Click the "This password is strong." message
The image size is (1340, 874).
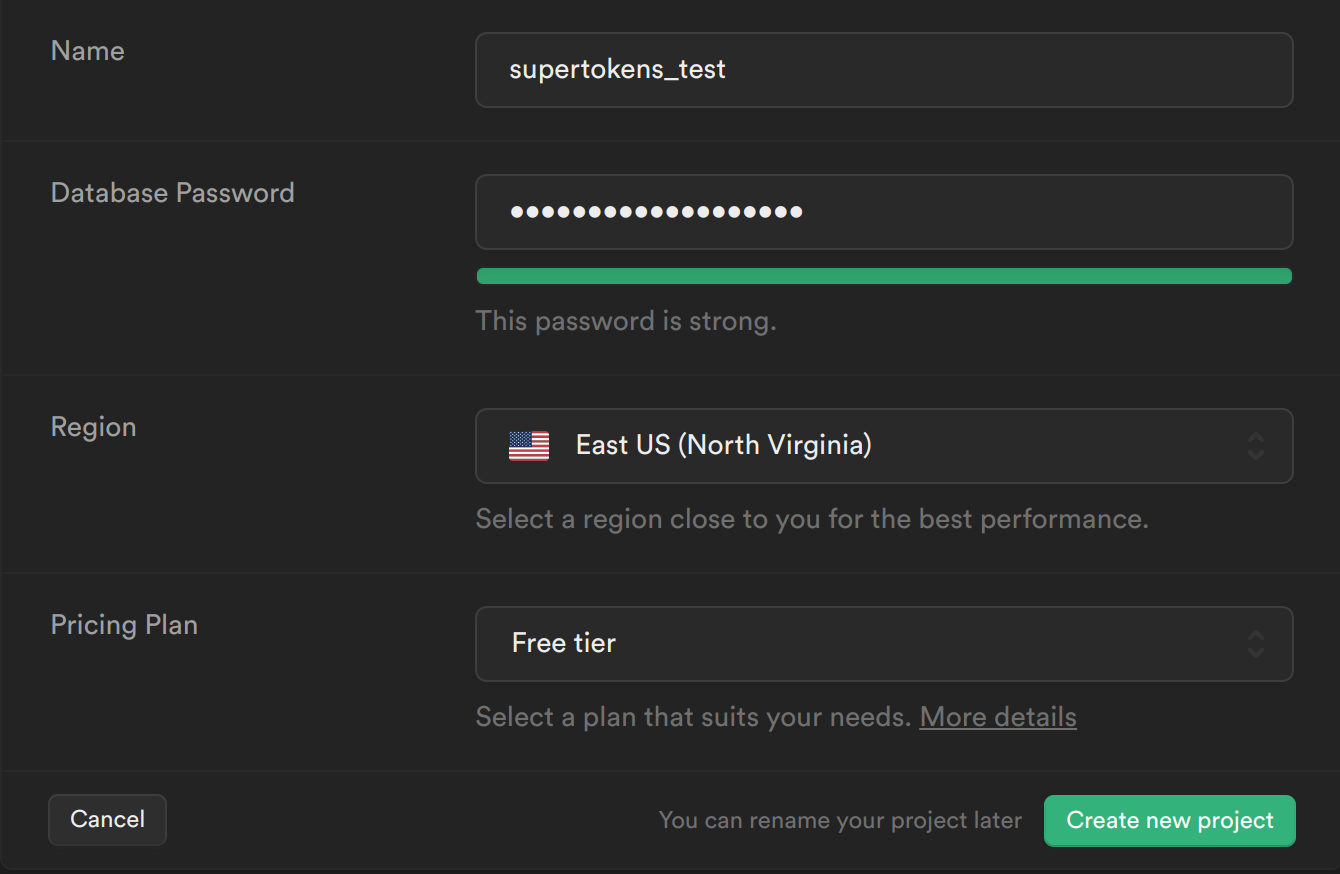(x=626, y=321)
